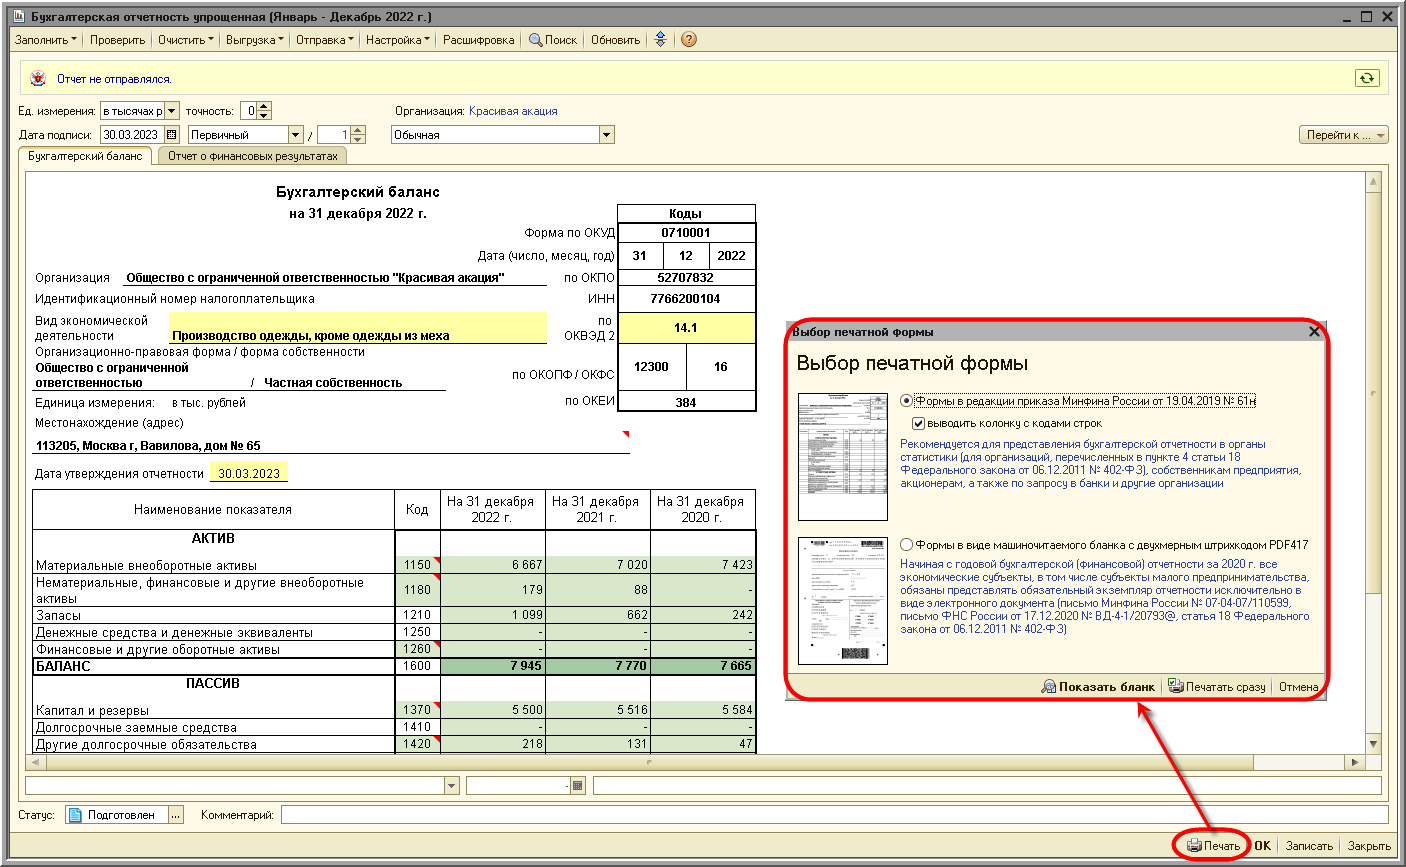Select machine-readable PDF417 form radio button

click(x=906, y=545)
